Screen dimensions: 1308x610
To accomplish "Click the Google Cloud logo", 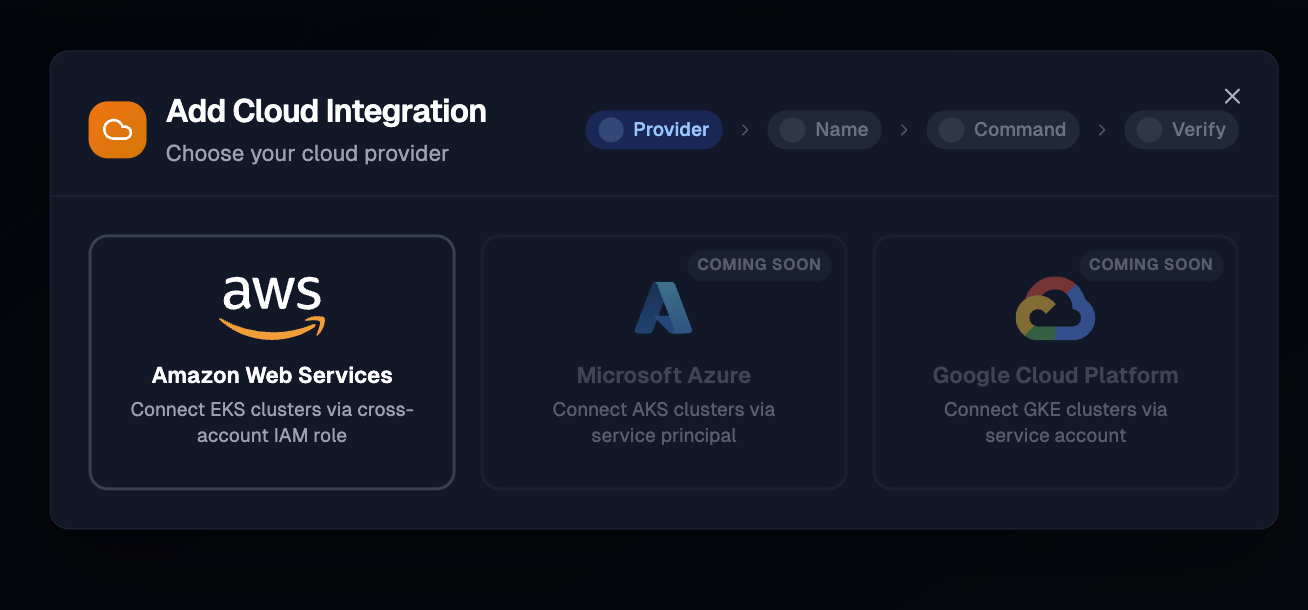I will (1055, 308).
